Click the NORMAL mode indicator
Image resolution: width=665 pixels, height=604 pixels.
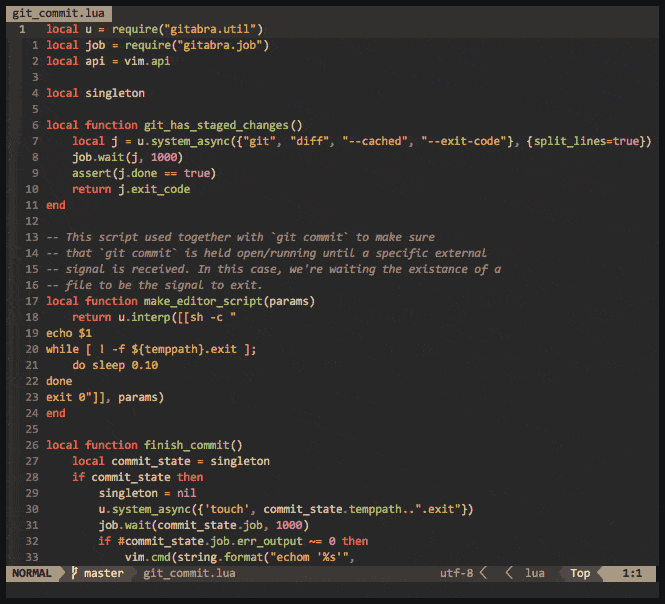30,574
